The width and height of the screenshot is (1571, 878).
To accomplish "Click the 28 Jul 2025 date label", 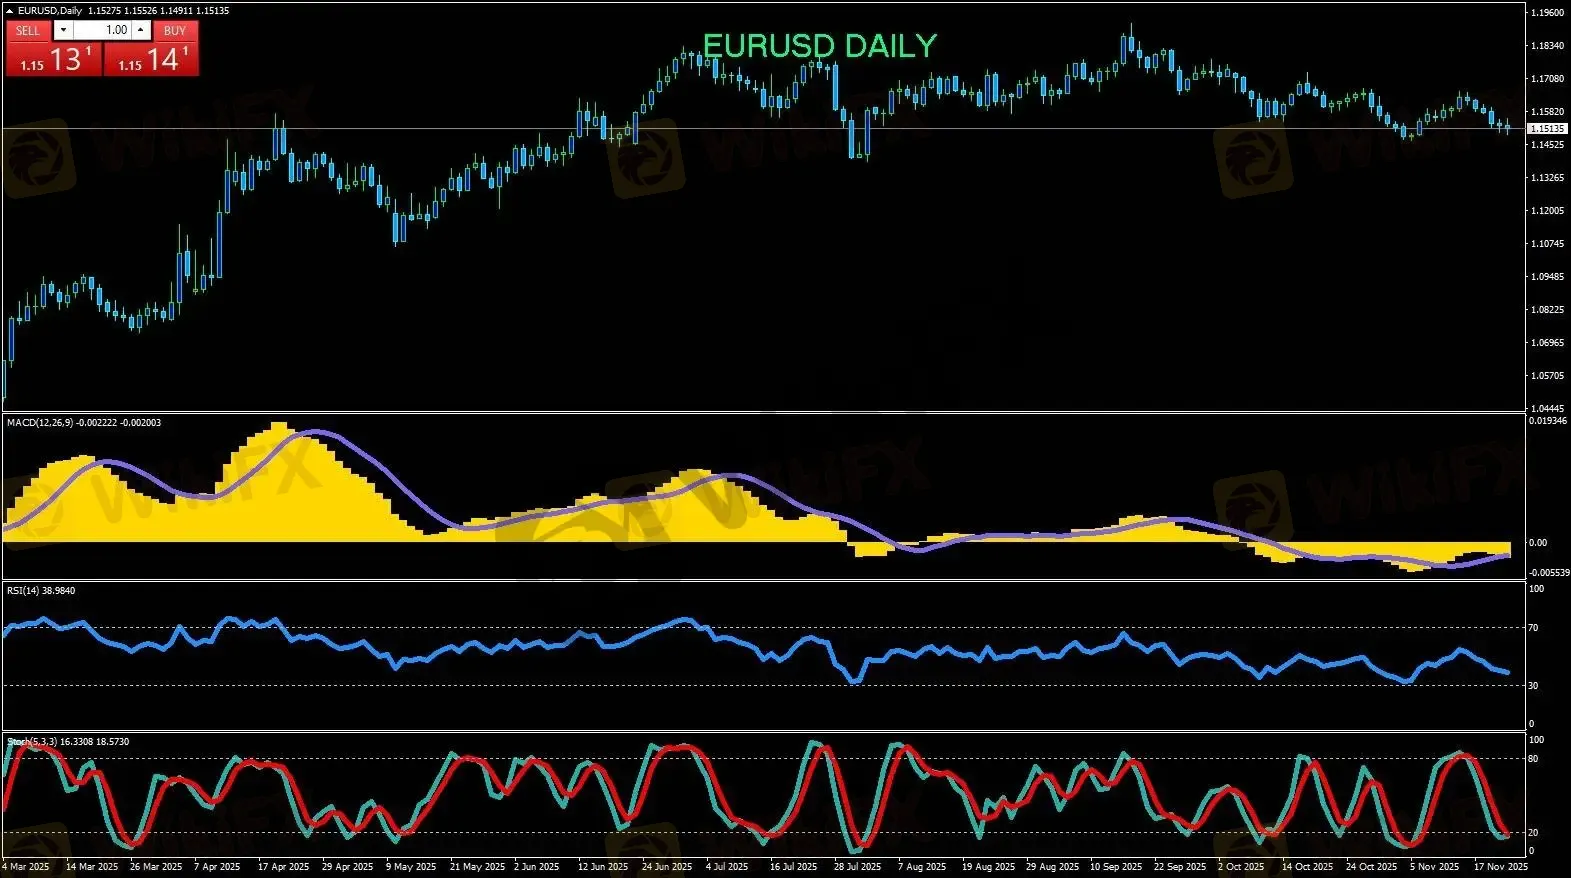I will (857, 867).
